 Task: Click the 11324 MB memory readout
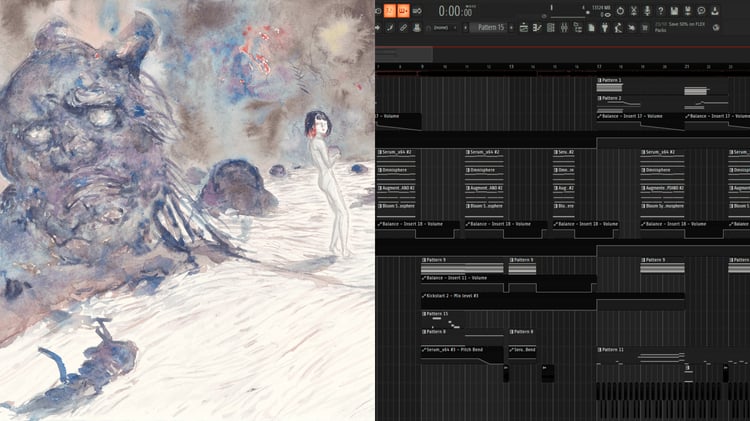(601, 8)
